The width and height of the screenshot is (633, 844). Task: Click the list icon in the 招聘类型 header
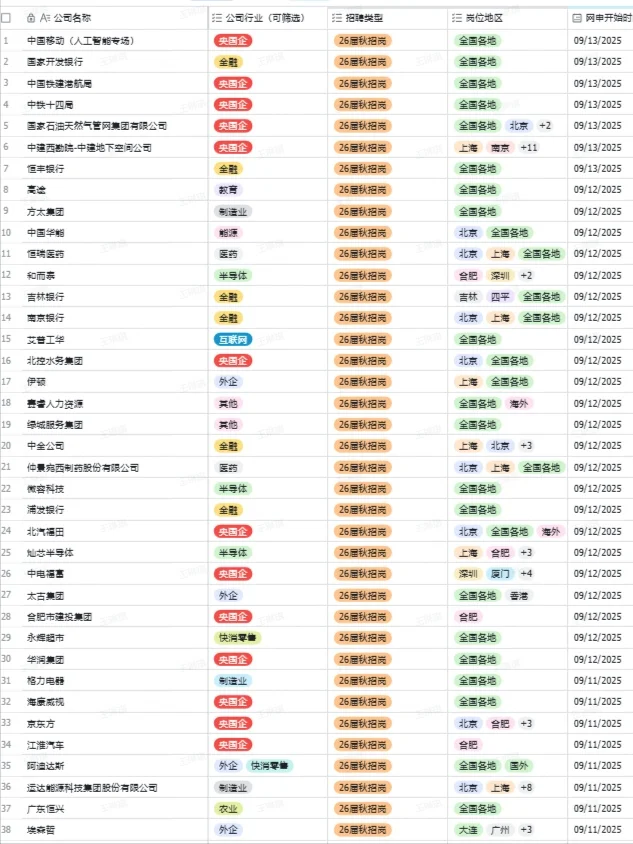[337, 18]
